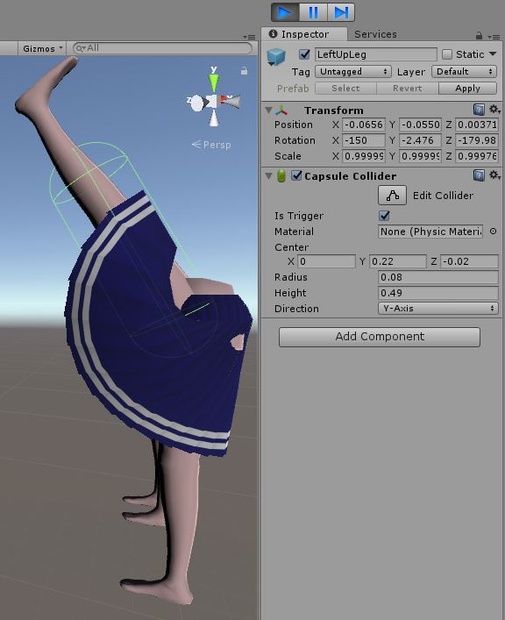Click the Position Y field
The height and width of the screenshot is (620, 505).
420,125
